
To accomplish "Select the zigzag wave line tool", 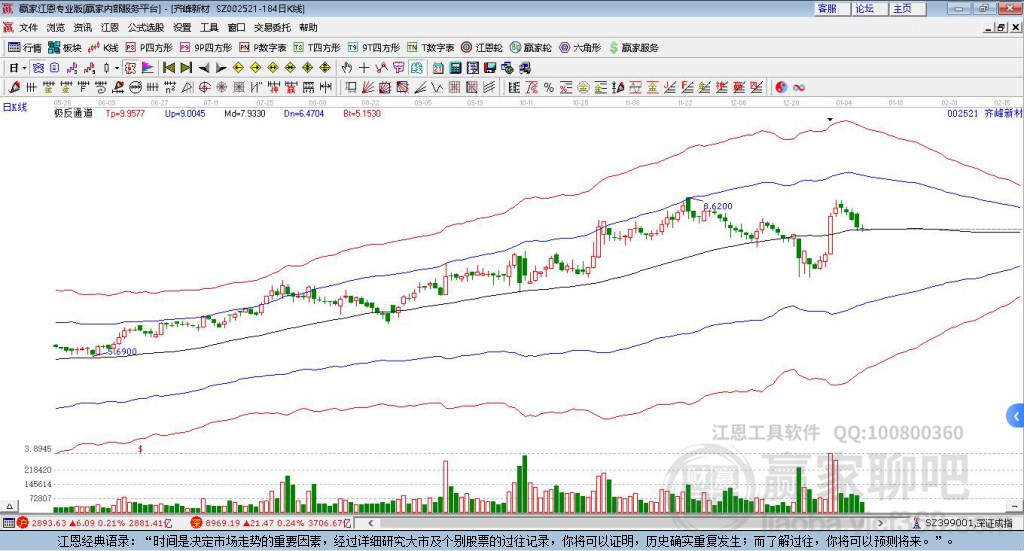I will click(x=437, y=87).
